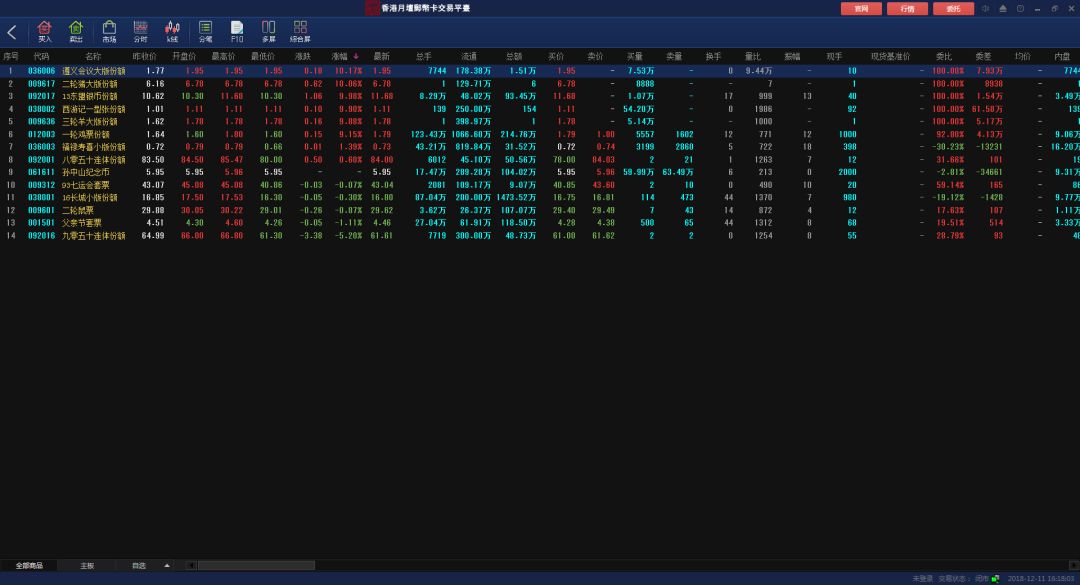Click the green connection status icon
The image size is (1080, 585).
[995, 579]
